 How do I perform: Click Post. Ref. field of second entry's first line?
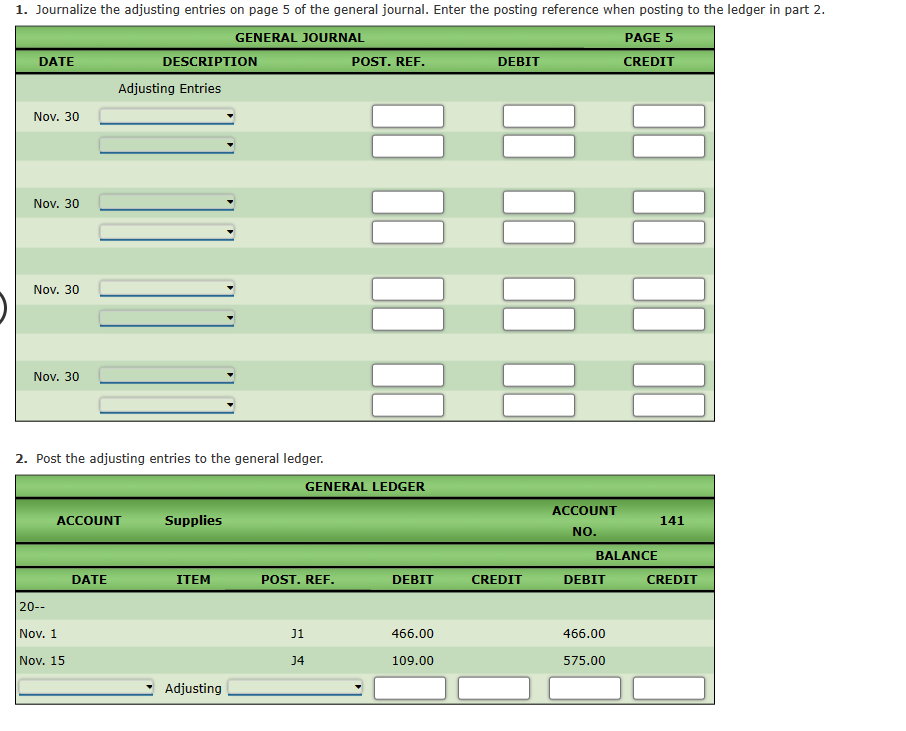coord(408,202)
